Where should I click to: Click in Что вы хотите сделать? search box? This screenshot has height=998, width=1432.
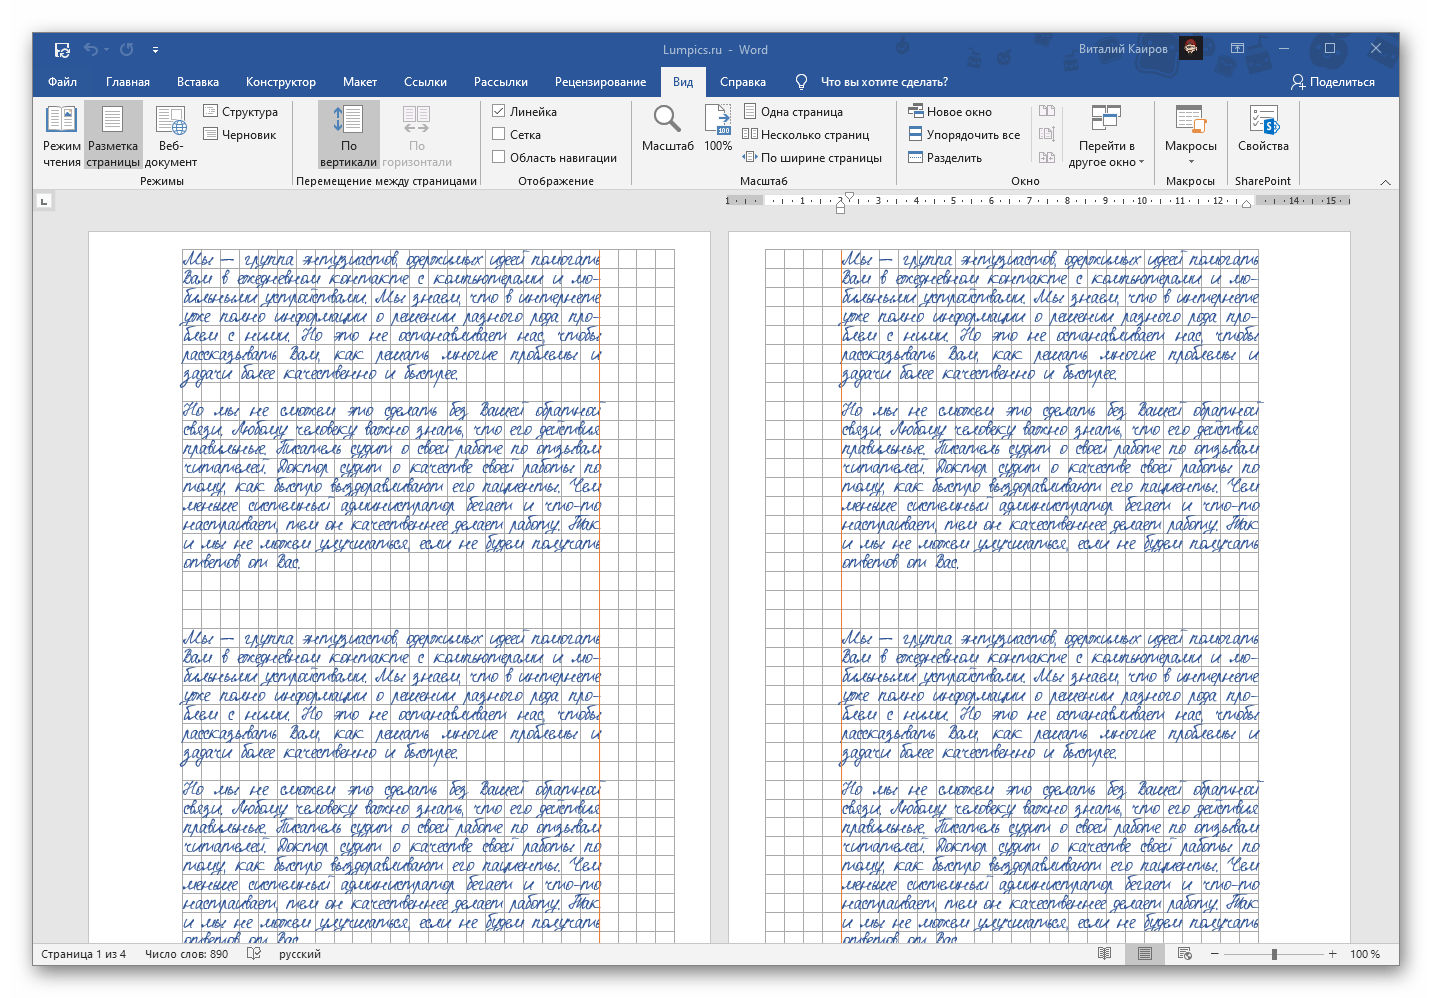[884, 82]
